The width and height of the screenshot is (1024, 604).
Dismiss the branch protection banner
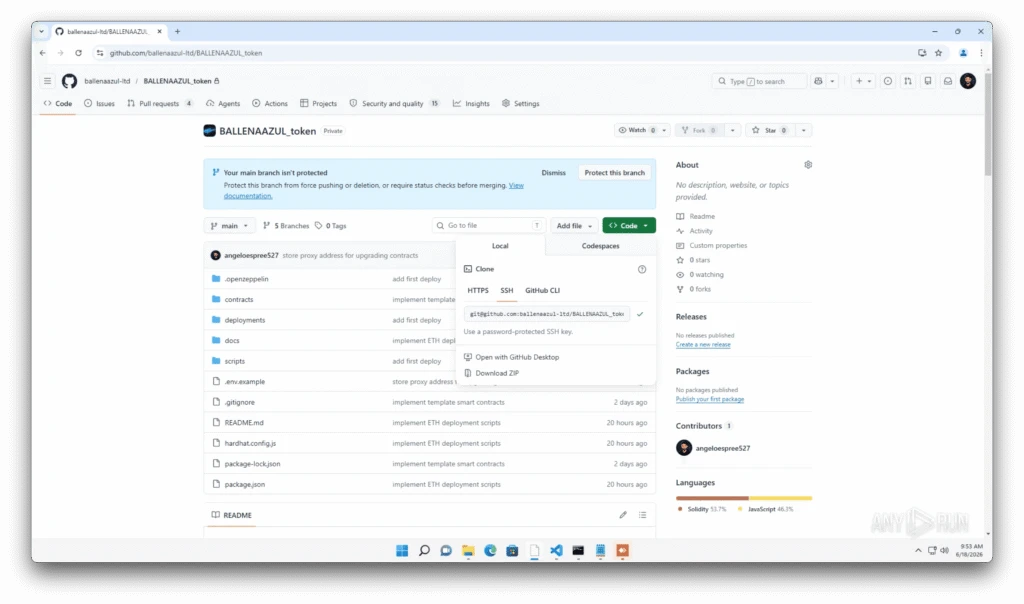[x=553, y=173]
